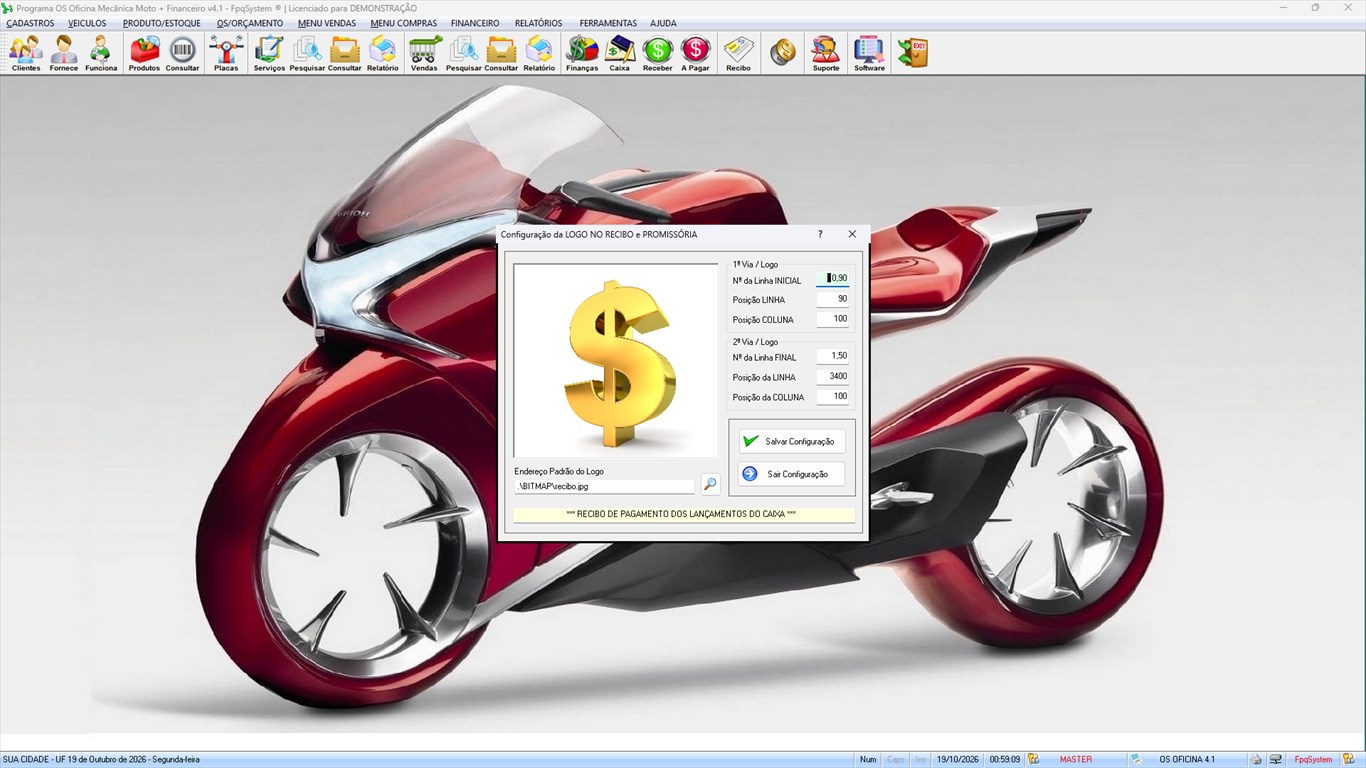Screen dimensions: 1366x768
Task: Open the red A Pagar dollar icon
Action: [696, 53]
